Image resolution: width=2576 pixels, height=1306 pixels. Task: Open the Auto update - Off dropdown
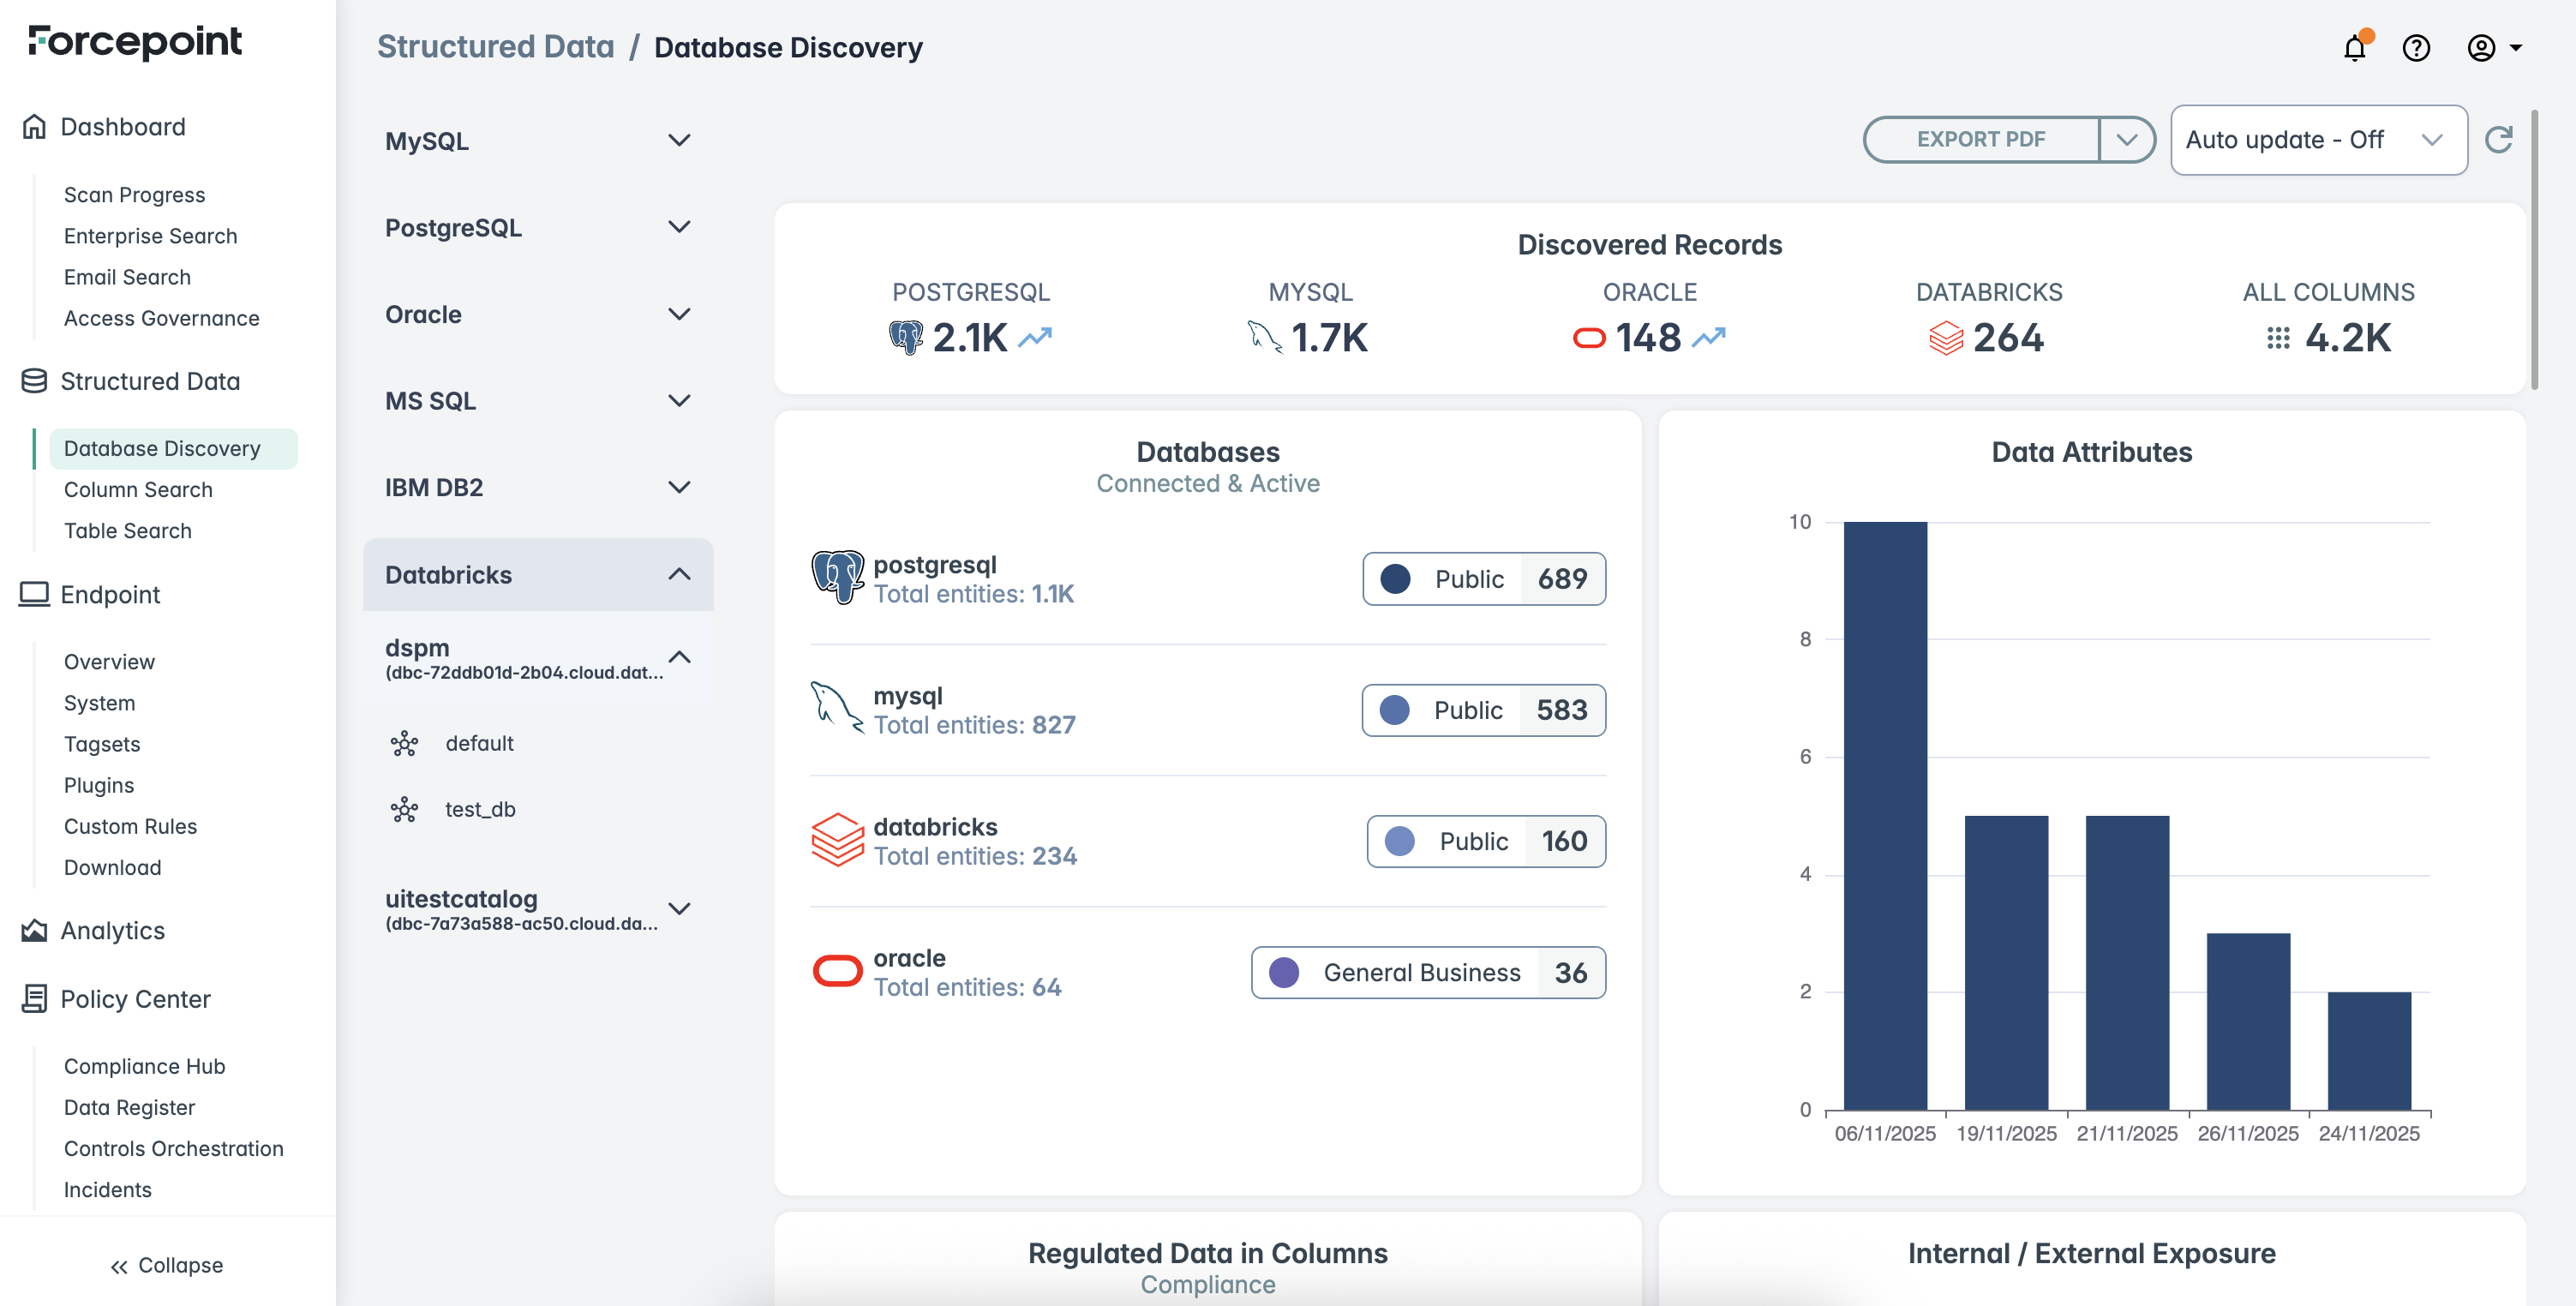pos(2317,140)
